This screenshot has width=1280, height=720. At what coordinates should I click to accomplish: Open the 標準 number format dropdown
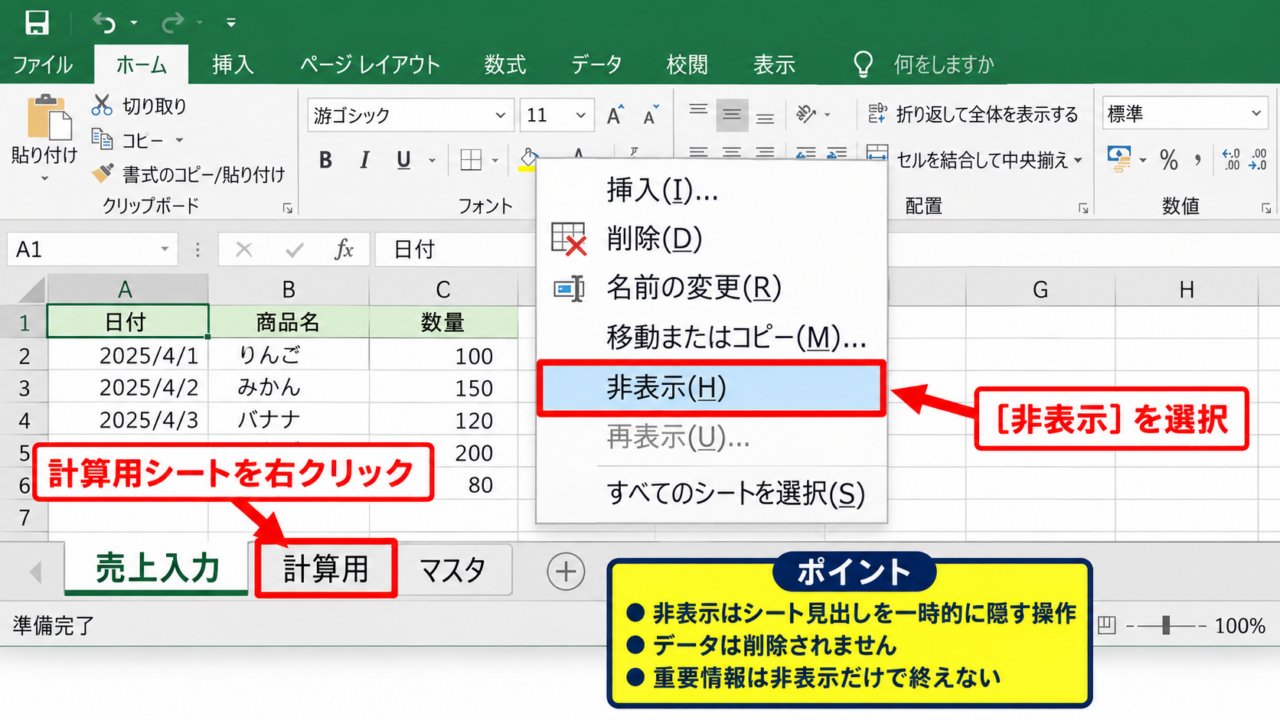point(1258,115)
